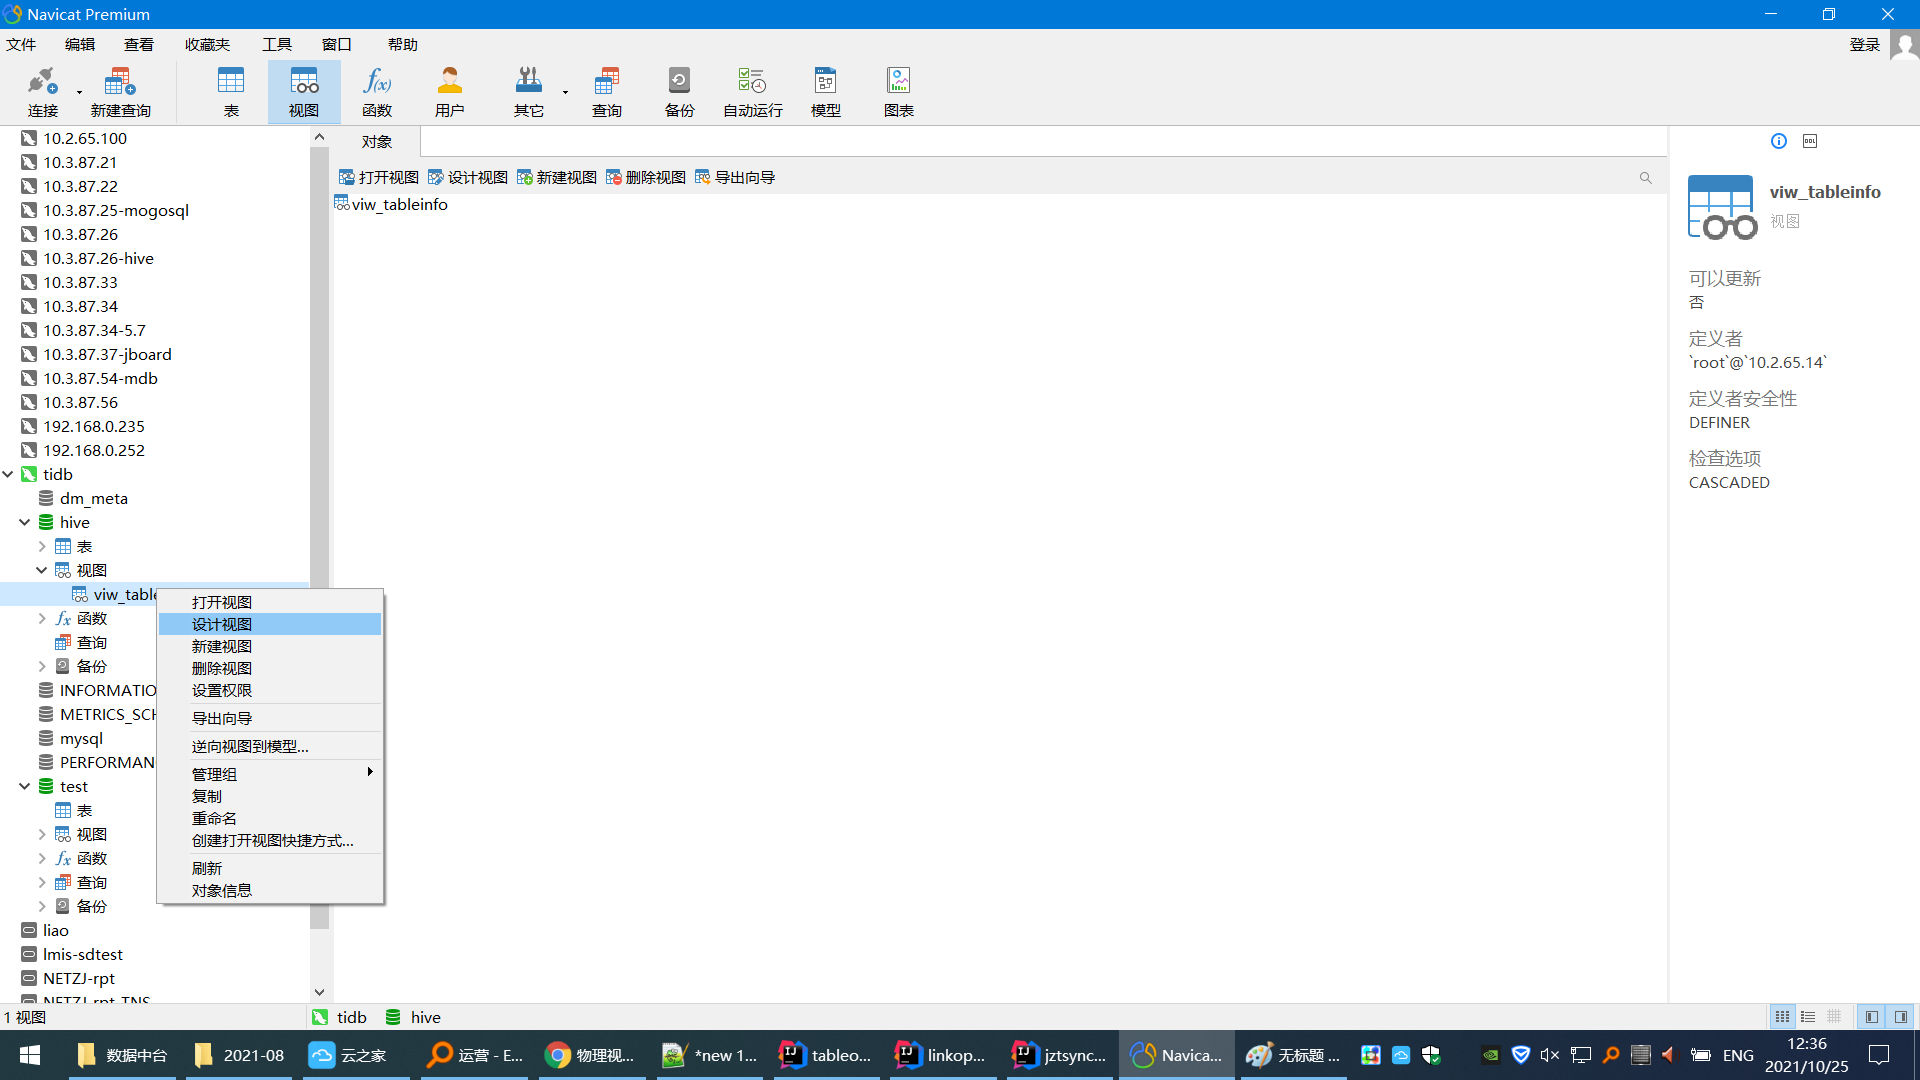Expand the 表 node under hive
1920x1080 pixels.
[x=42, y=546]
